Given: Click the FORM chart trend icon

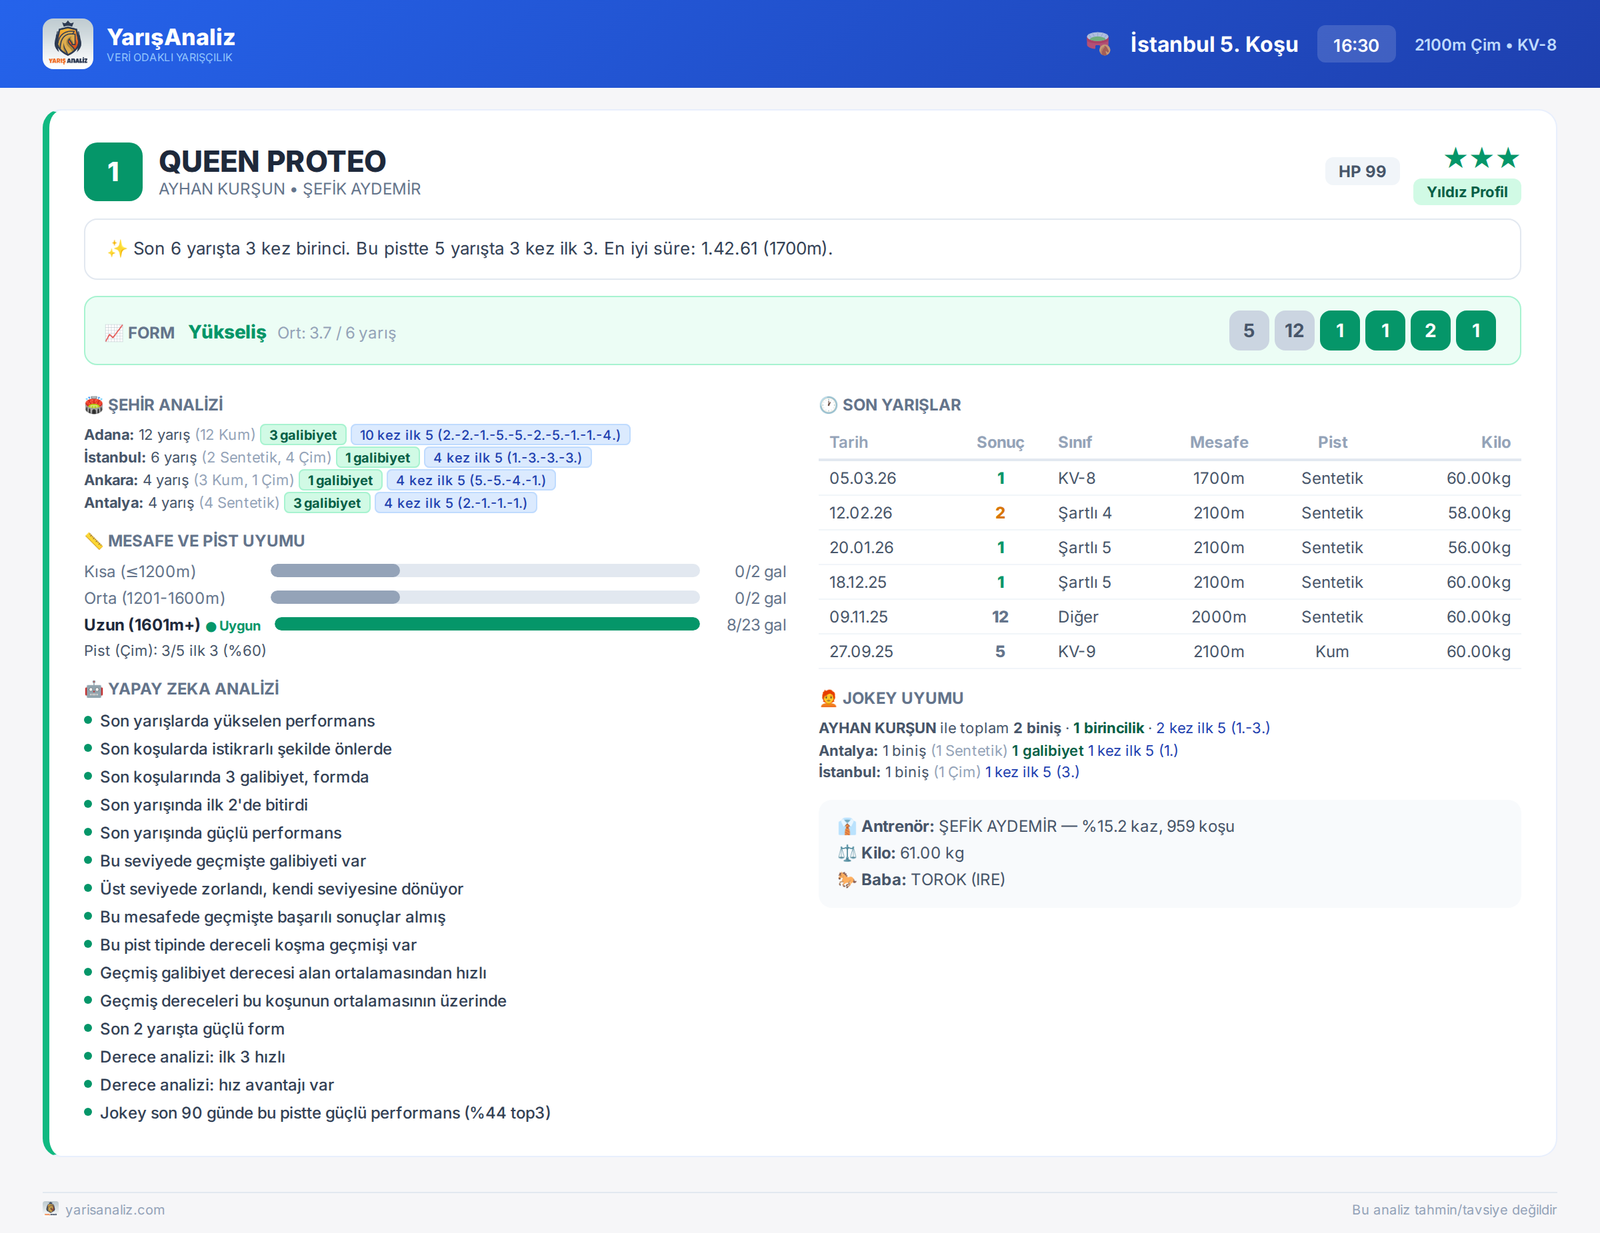Looking at the screenshot, I should tap(114, 333).
